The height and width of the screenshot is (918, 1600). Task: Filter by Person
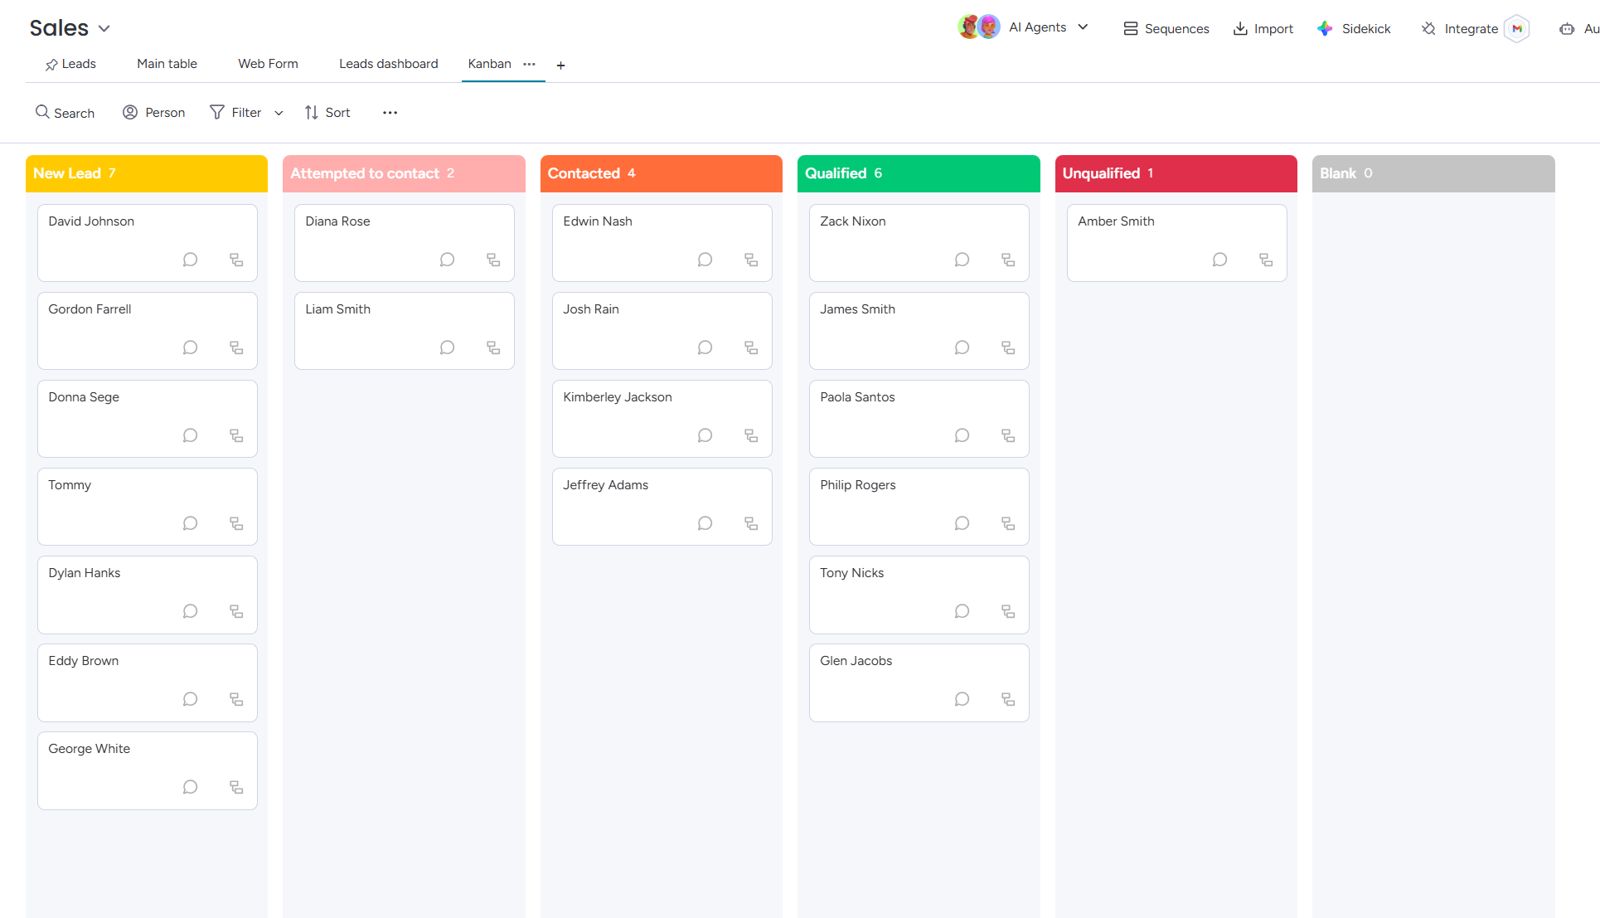coord(154,113)
